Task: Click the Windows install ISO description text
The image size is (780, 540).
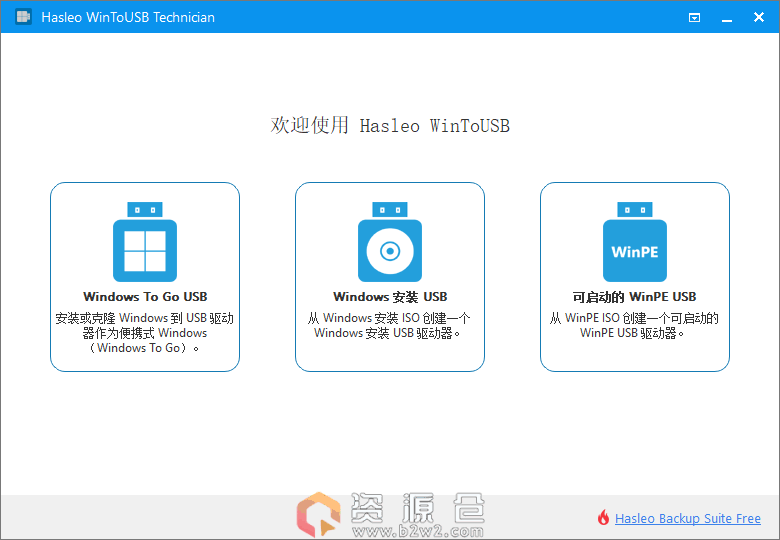Action: 390,326
